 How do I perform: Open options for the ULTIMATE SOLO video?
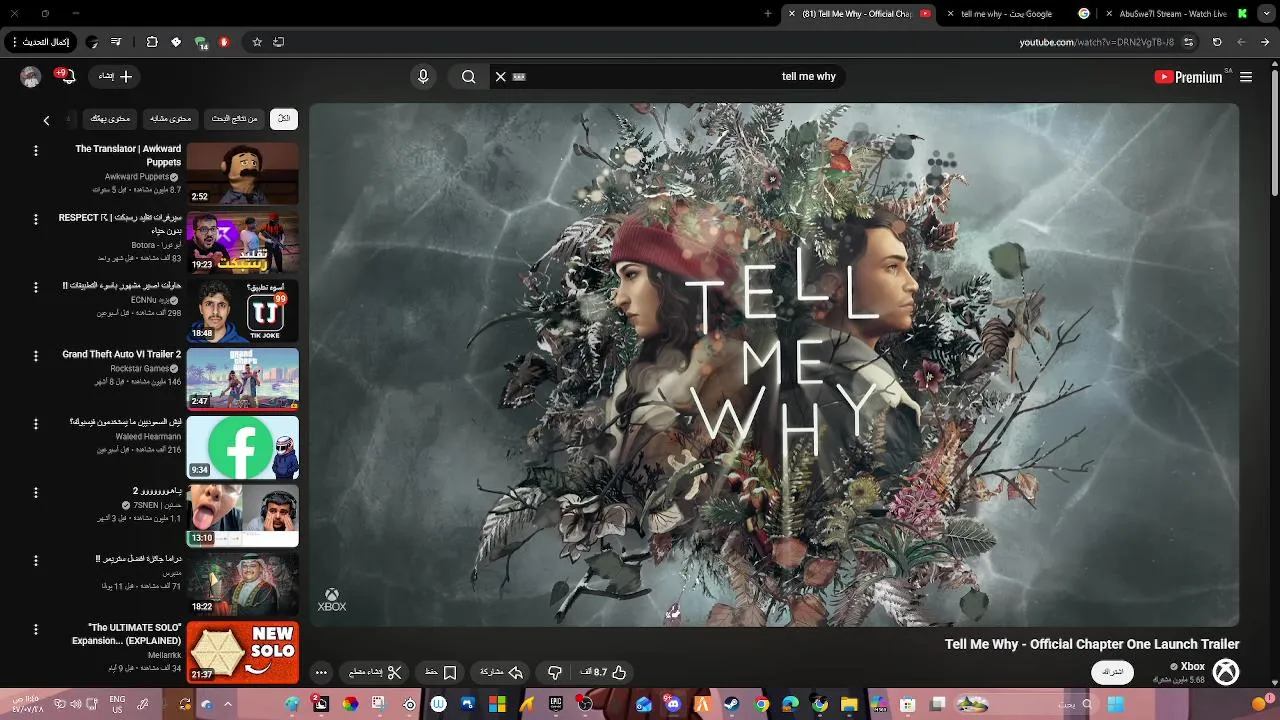36,630
